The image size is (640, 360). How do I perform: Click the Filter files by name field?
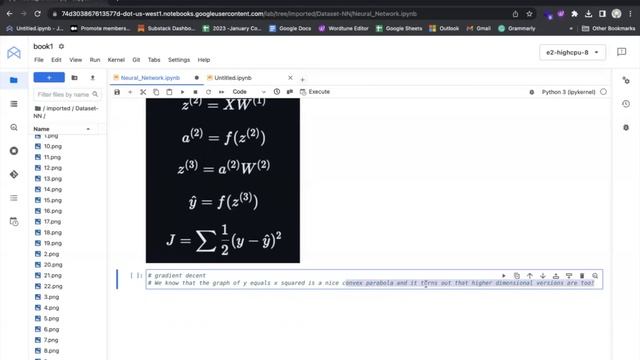67,94
